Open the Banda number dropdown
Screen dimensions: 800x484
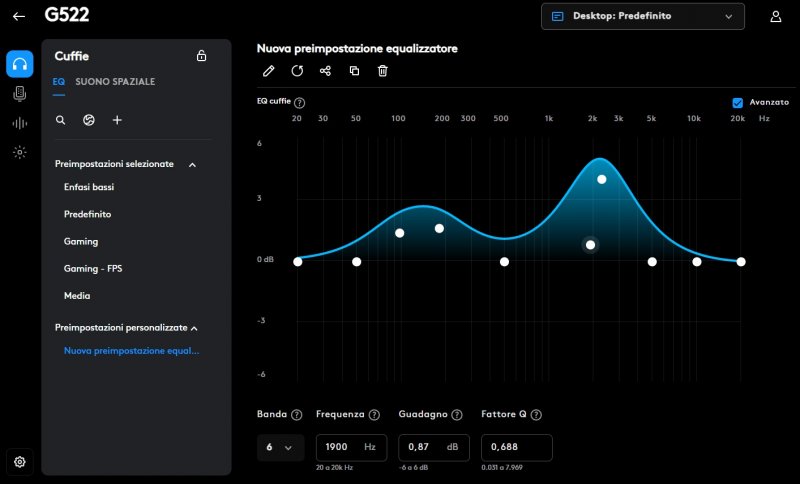[279, 447]
